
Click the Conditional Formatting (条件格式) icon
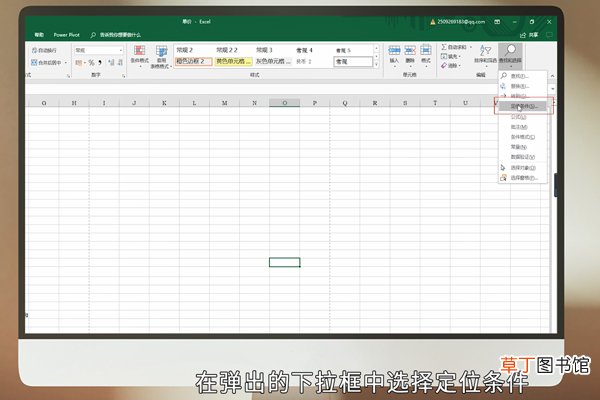pyautogui.click(x=139, y=51)
